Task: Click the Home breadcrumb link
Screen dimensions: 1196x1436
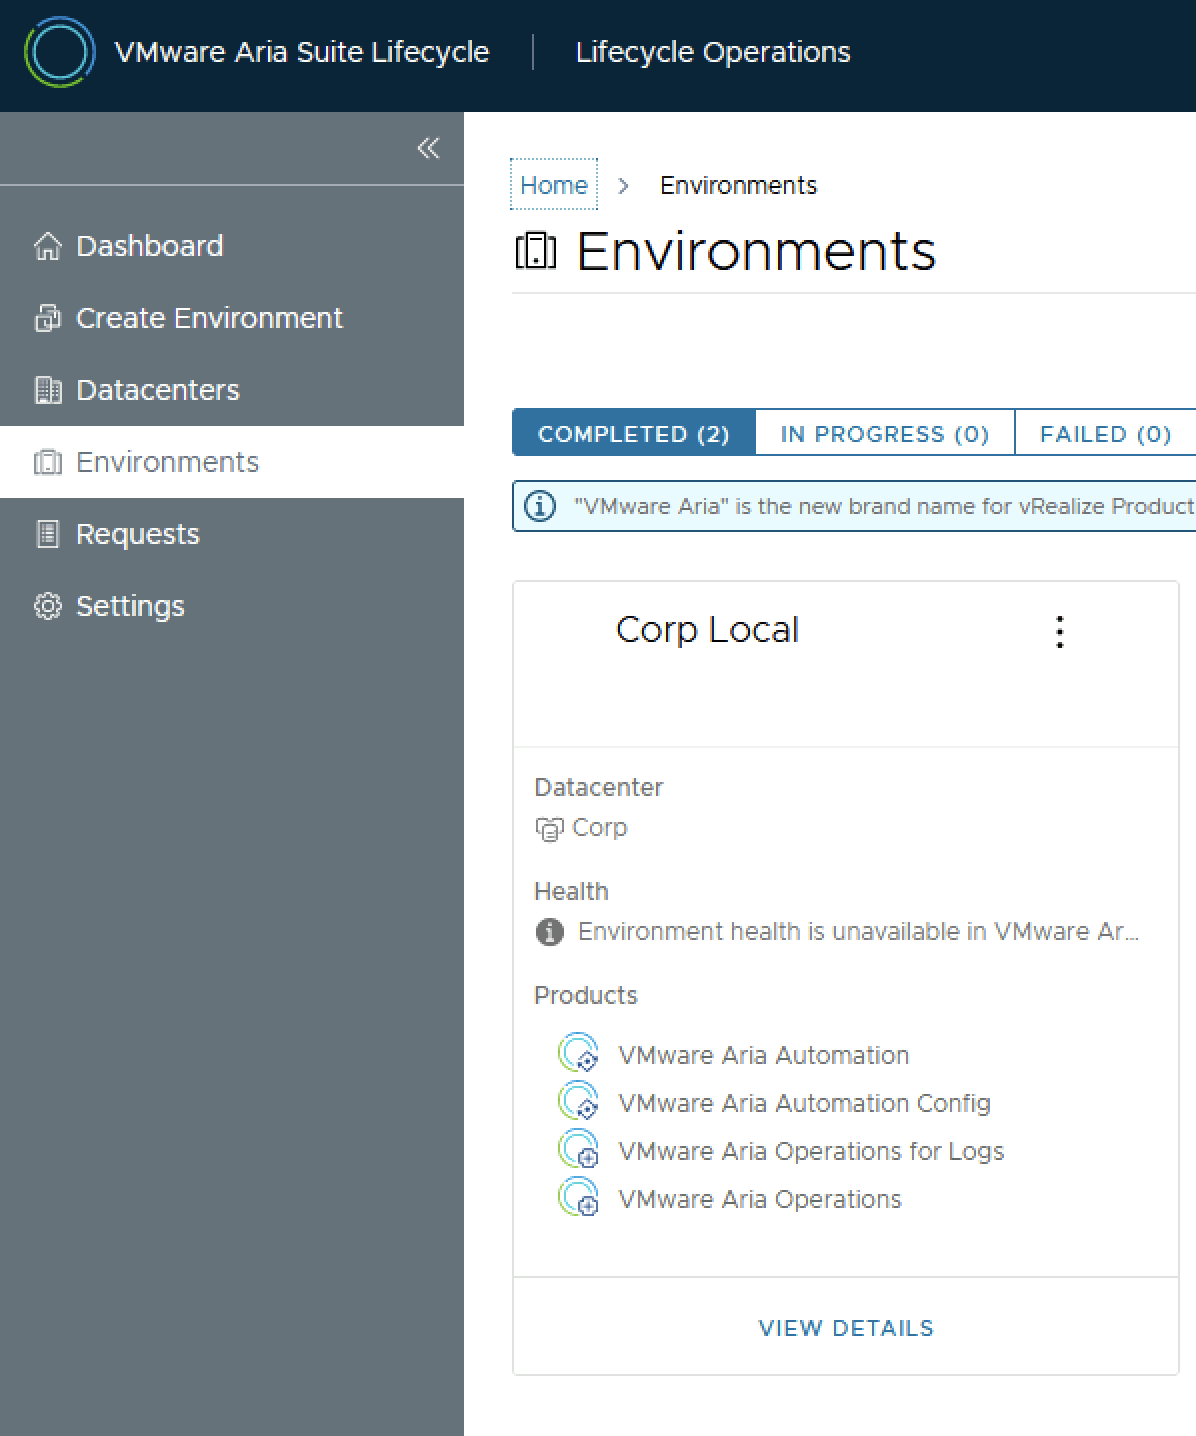Action: (554, 185)
